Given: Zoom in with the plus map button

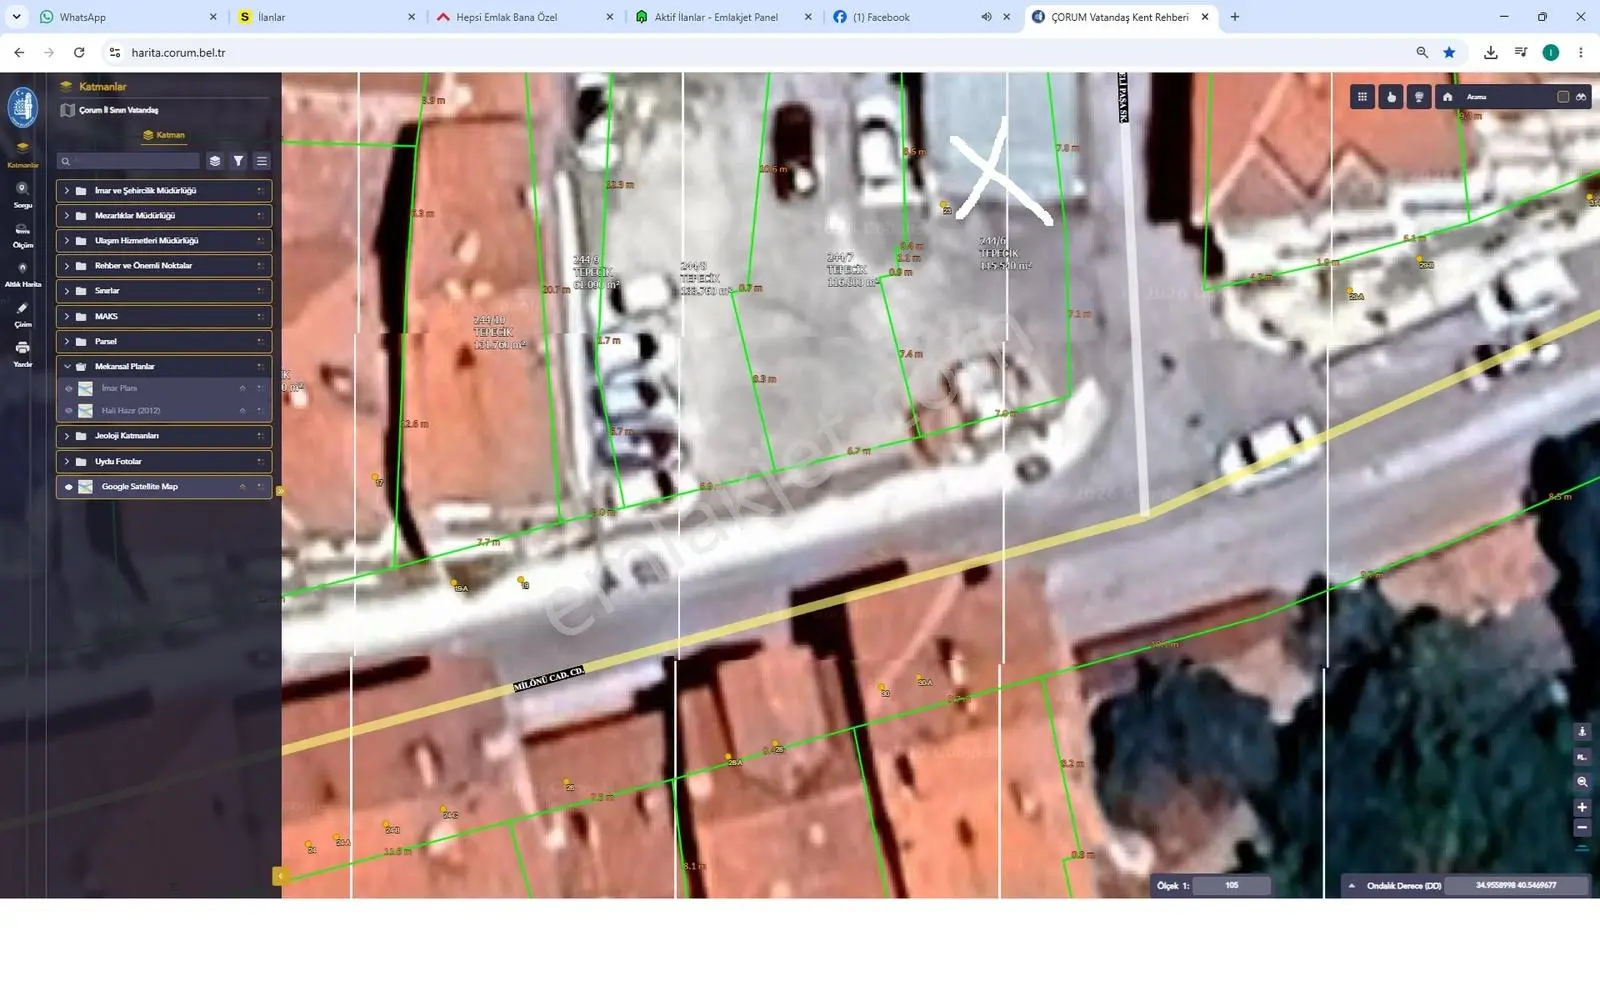Looking at the screenshot, I should pyautogui.click(x=1582, y=807).
